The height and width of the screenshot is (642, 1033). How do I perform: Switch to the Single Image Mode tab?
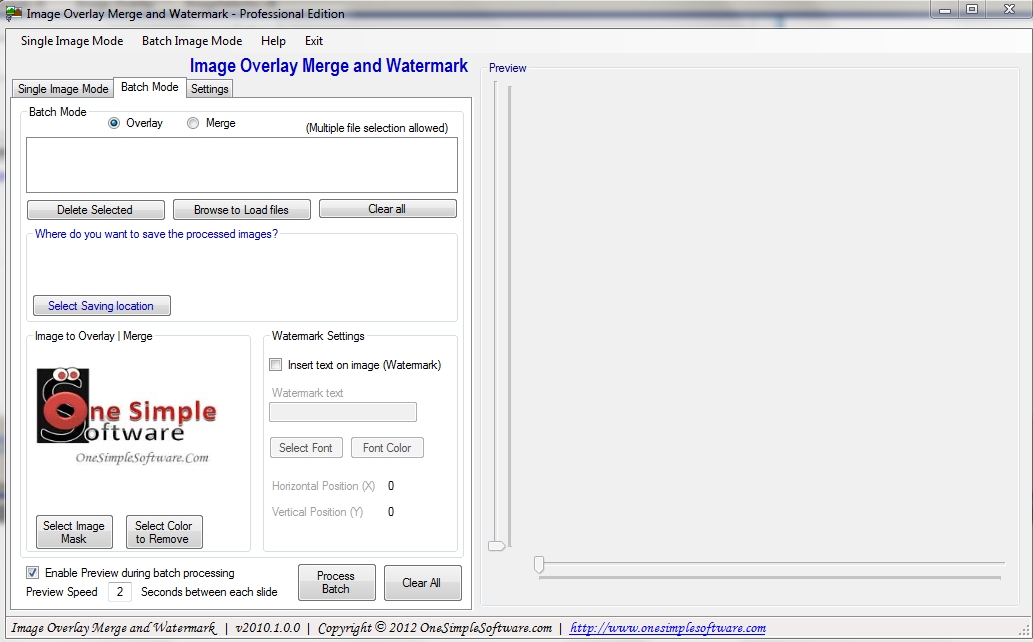62,88
